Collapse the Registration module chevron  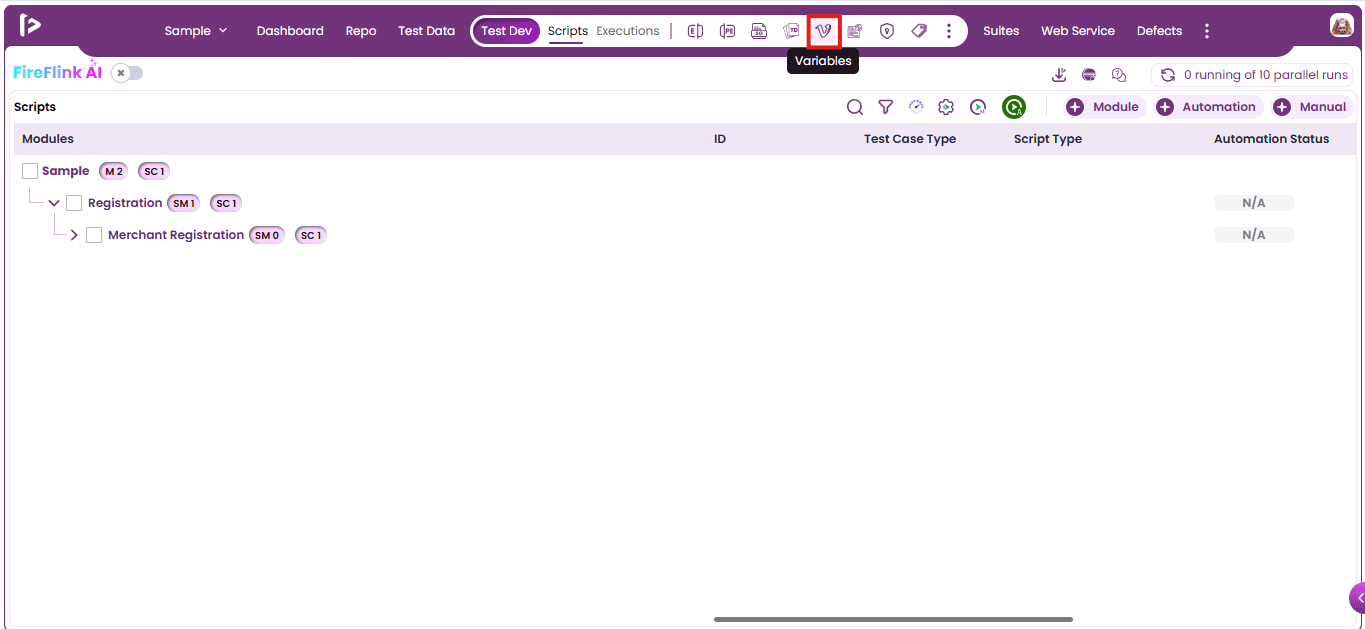click(54, 203)
